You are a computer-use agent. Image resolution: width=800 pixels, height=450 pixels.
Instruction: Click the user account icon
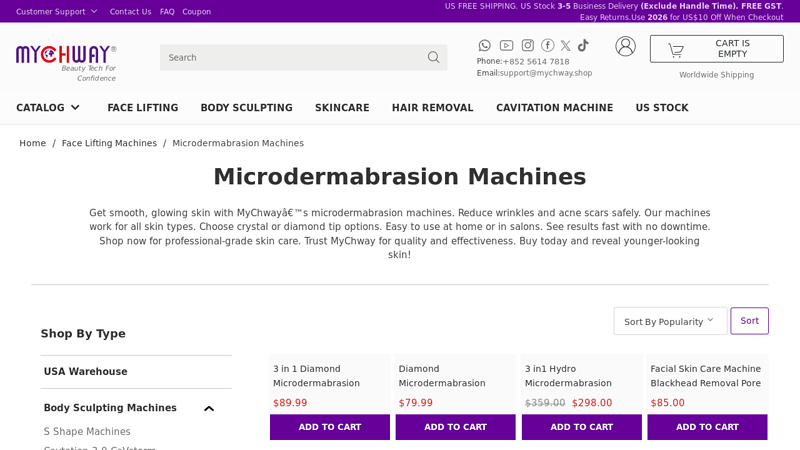(626, 46)
